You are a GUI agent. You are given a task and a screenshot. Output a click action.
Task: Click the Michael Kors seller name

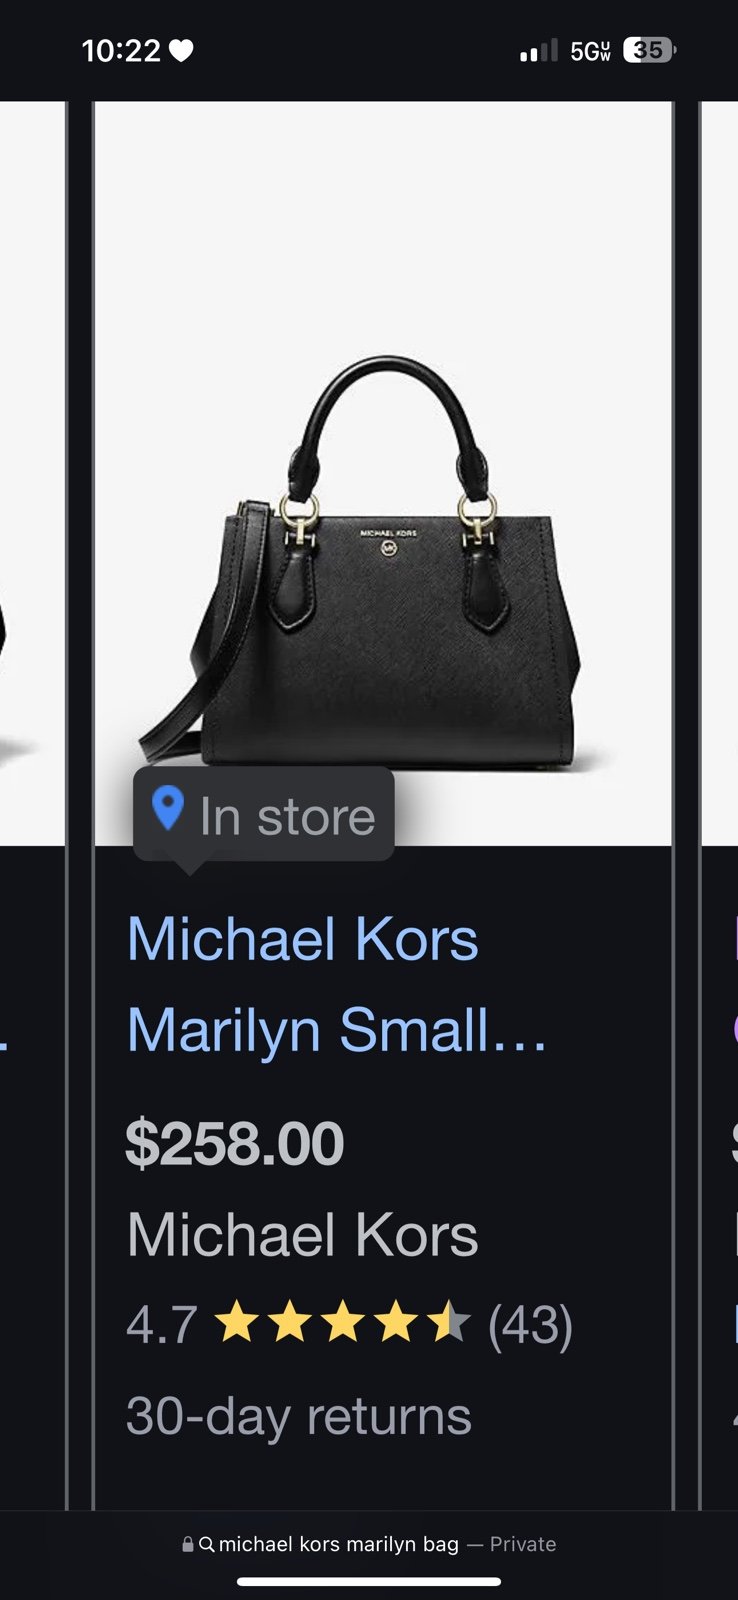tap(302, 1235)
